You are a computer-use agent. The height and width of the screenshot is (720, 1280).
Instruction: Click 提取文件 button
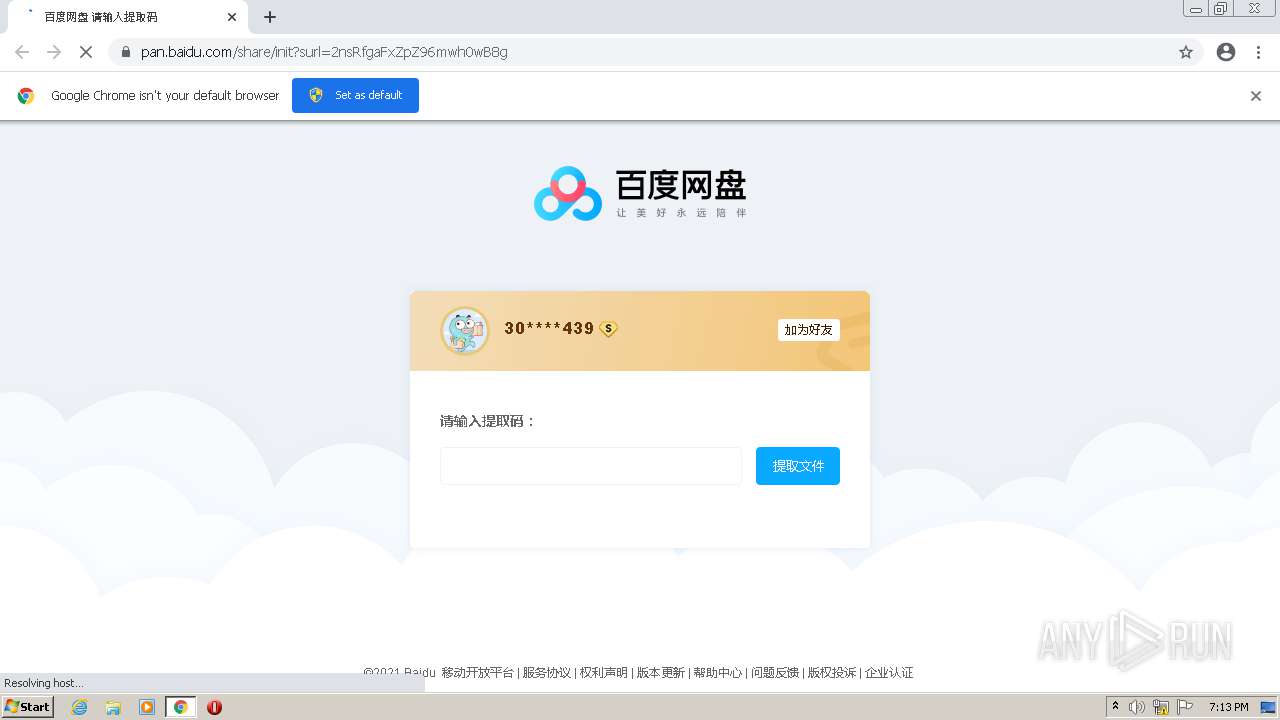point(798,466)
